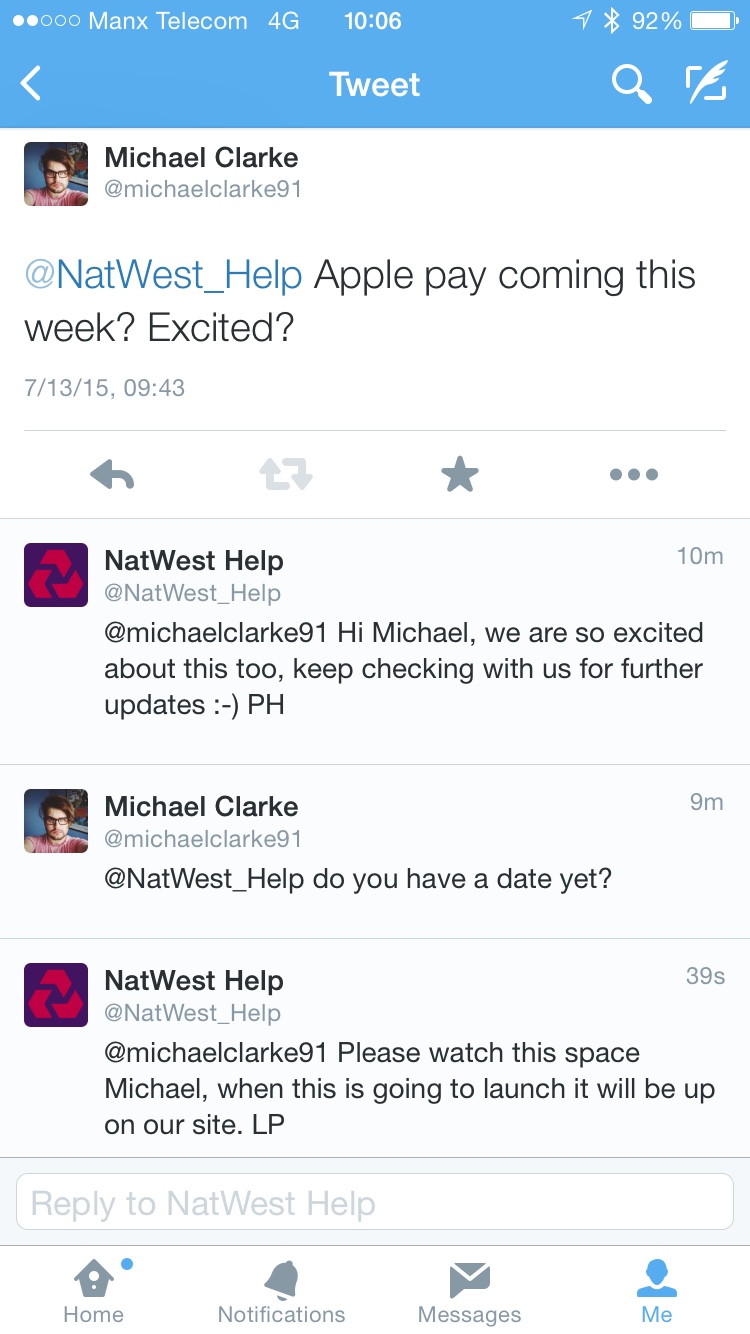
Task: Open search with magnifying glass icon
Action: coord(631,85)
